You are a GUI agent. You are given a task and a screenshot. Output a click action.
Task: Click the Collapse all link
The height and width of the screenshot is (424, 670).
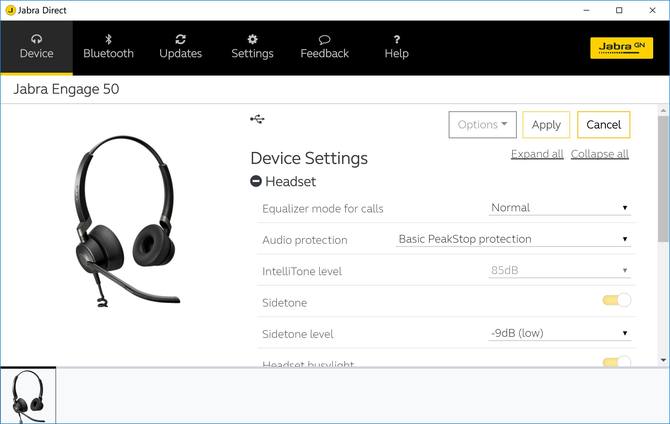click(x=599, y=154)
